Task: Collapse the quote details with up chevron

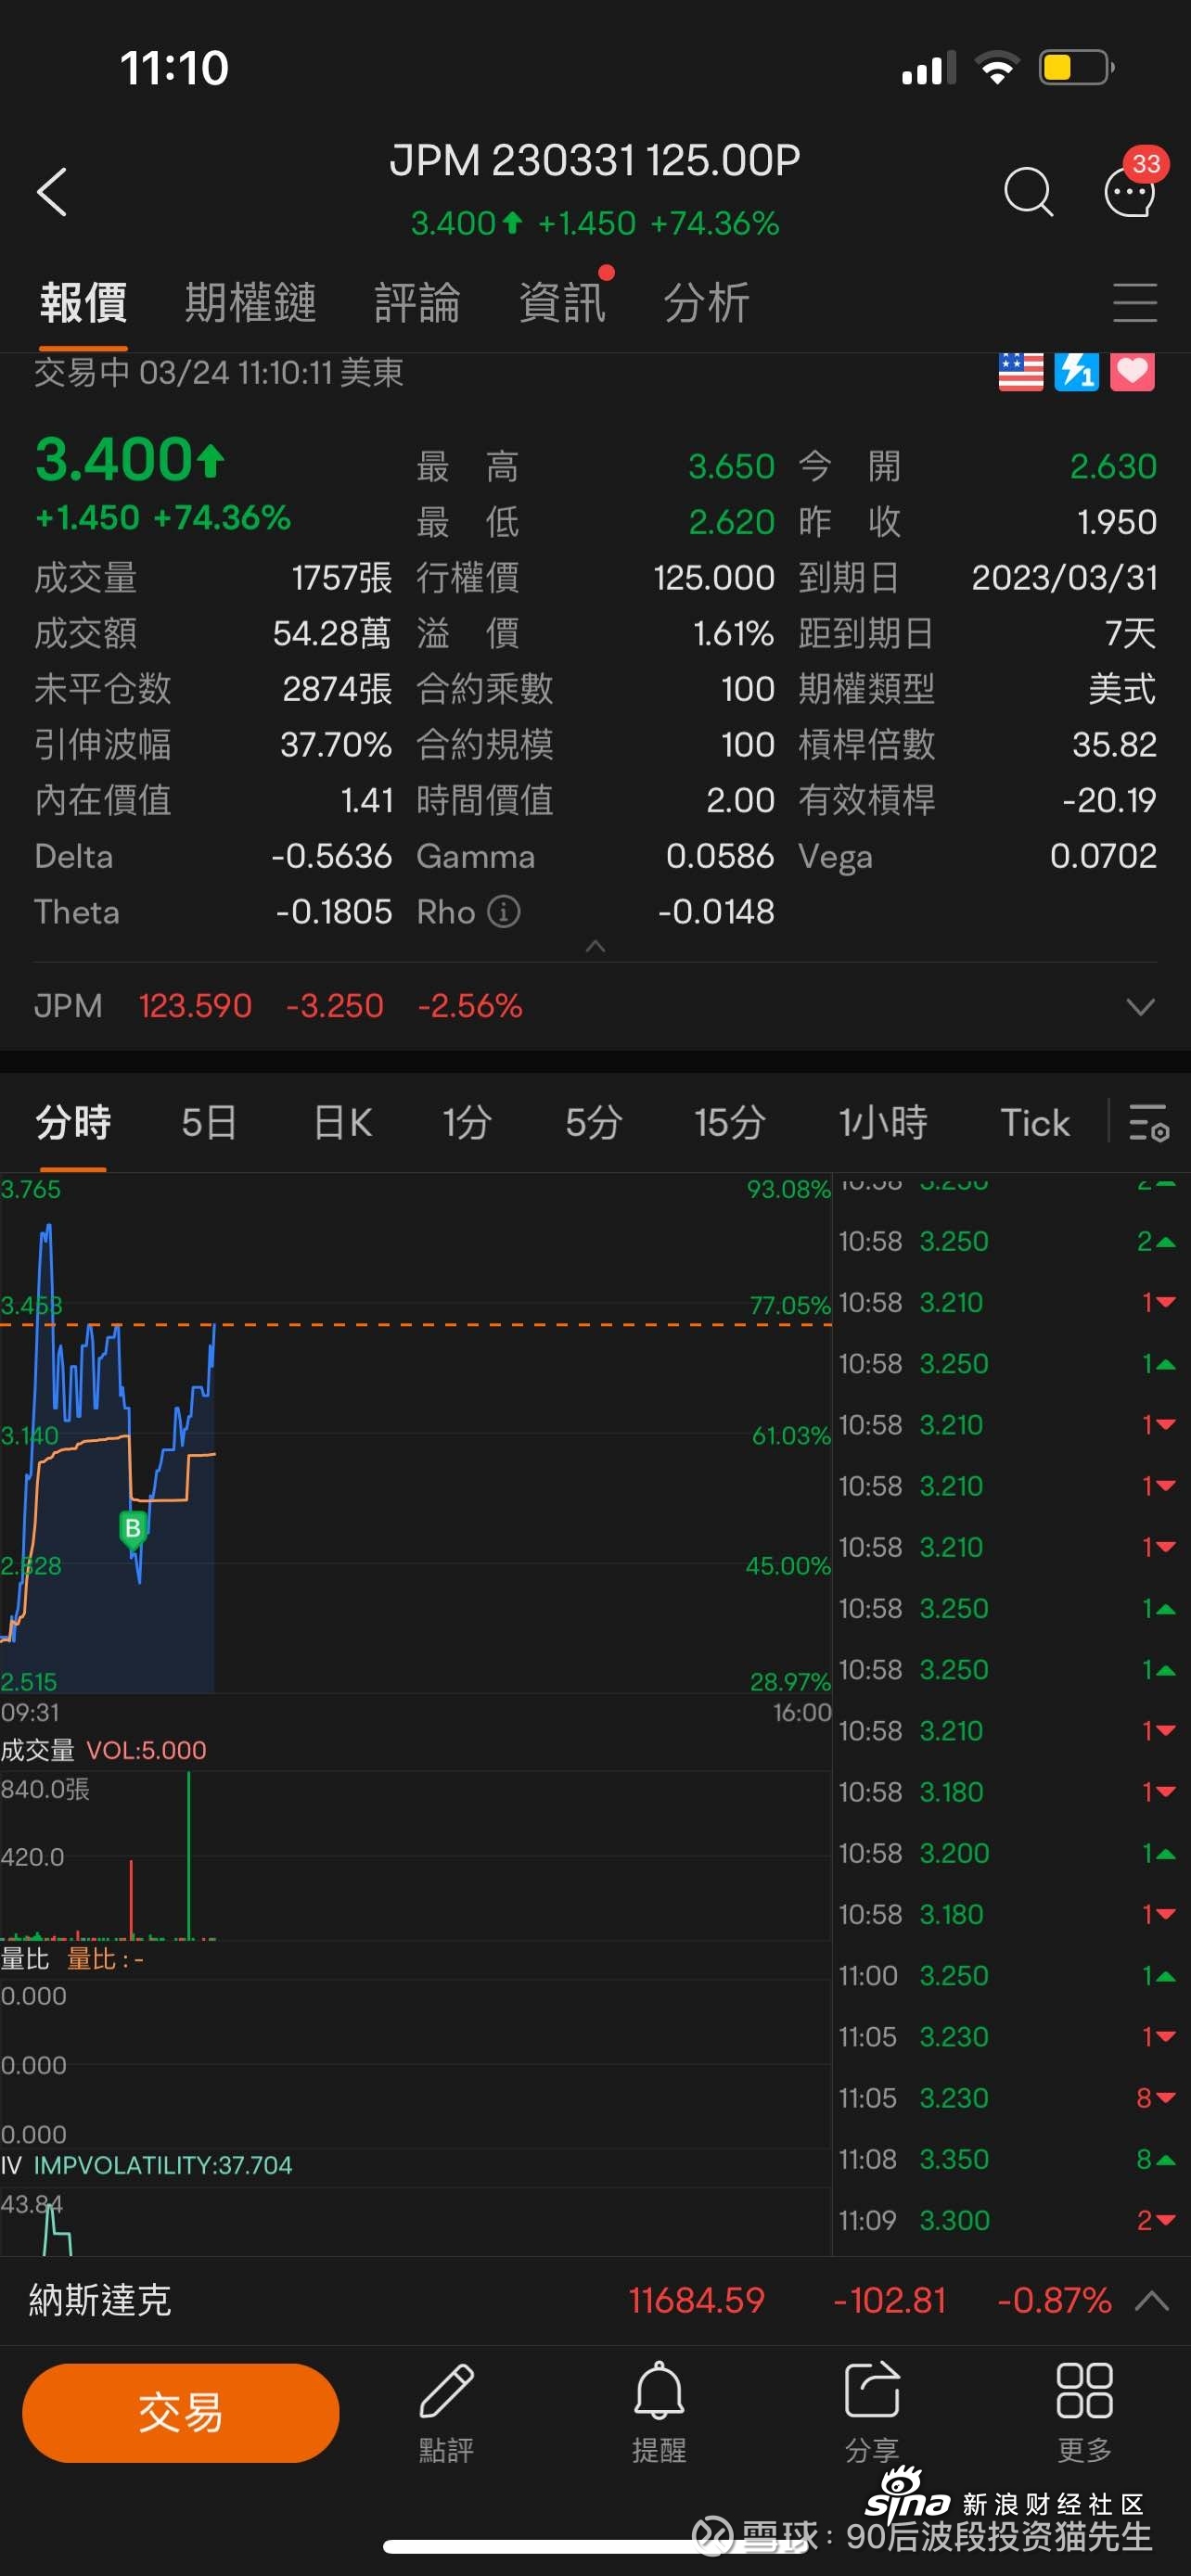Action: (x=595, y=946)
